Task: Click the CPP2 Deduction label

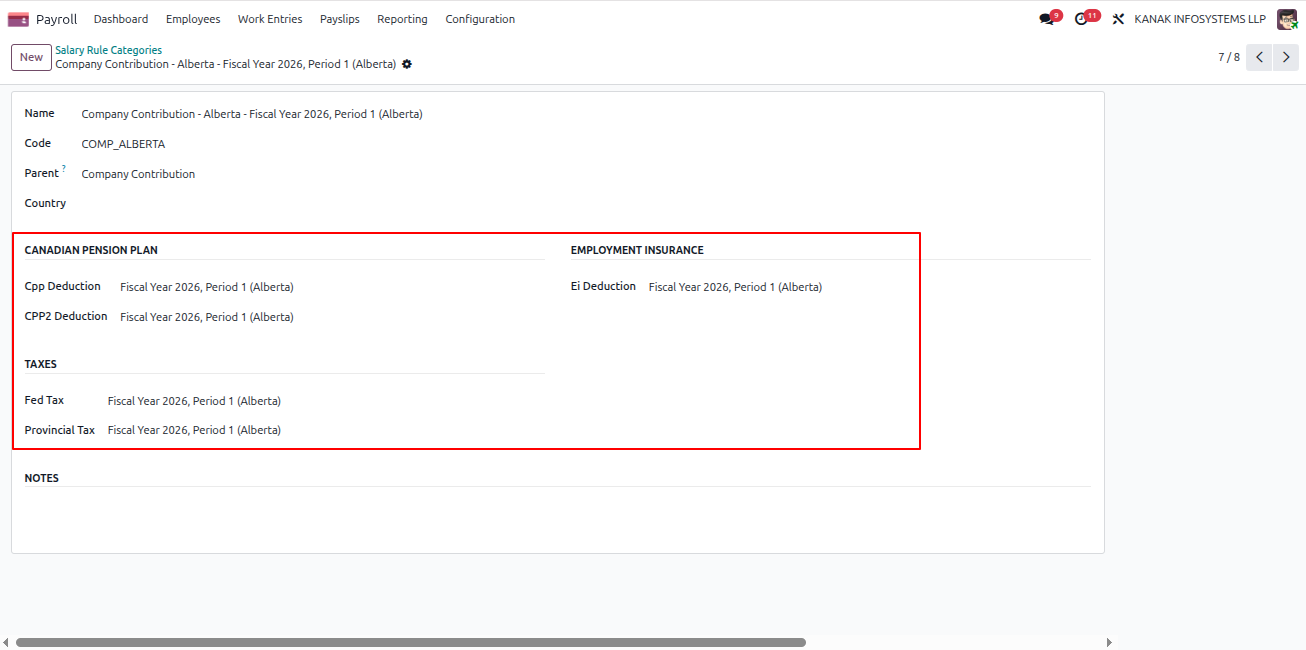Action: tap(66, 316)
